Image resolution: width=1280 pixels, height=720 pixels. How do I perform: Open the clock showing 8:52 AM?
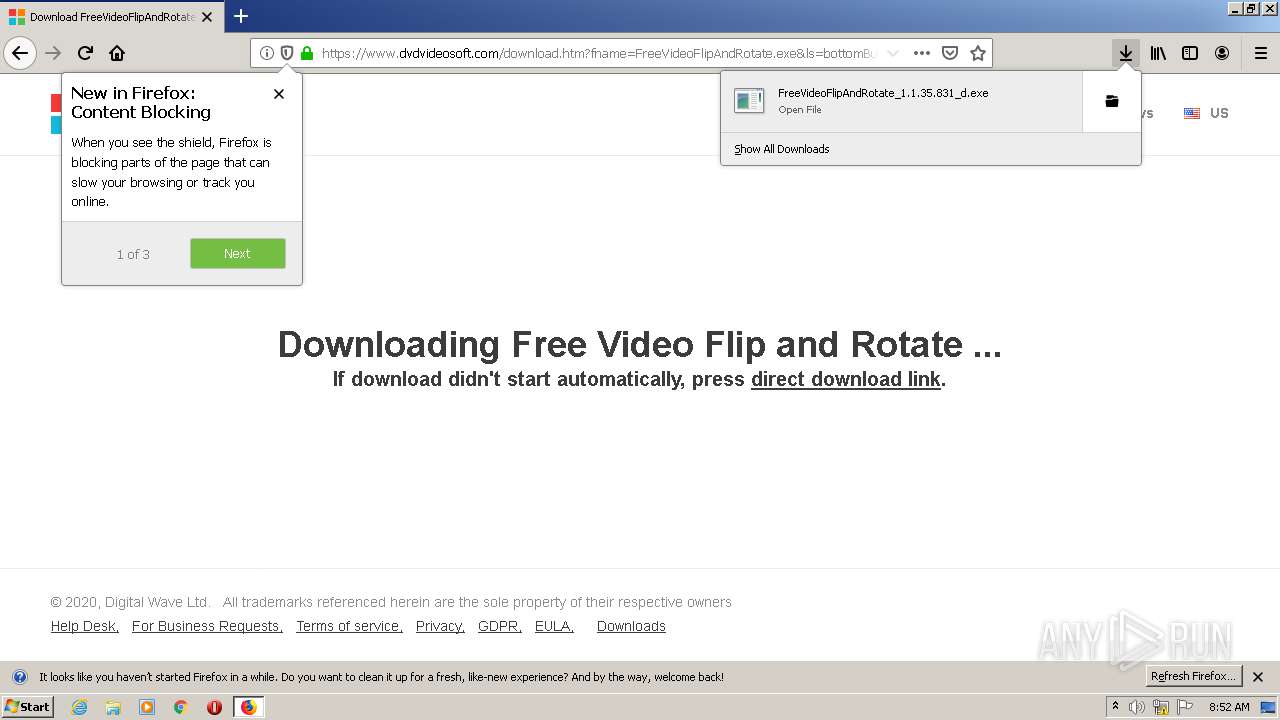click(x=1229, y=707)
